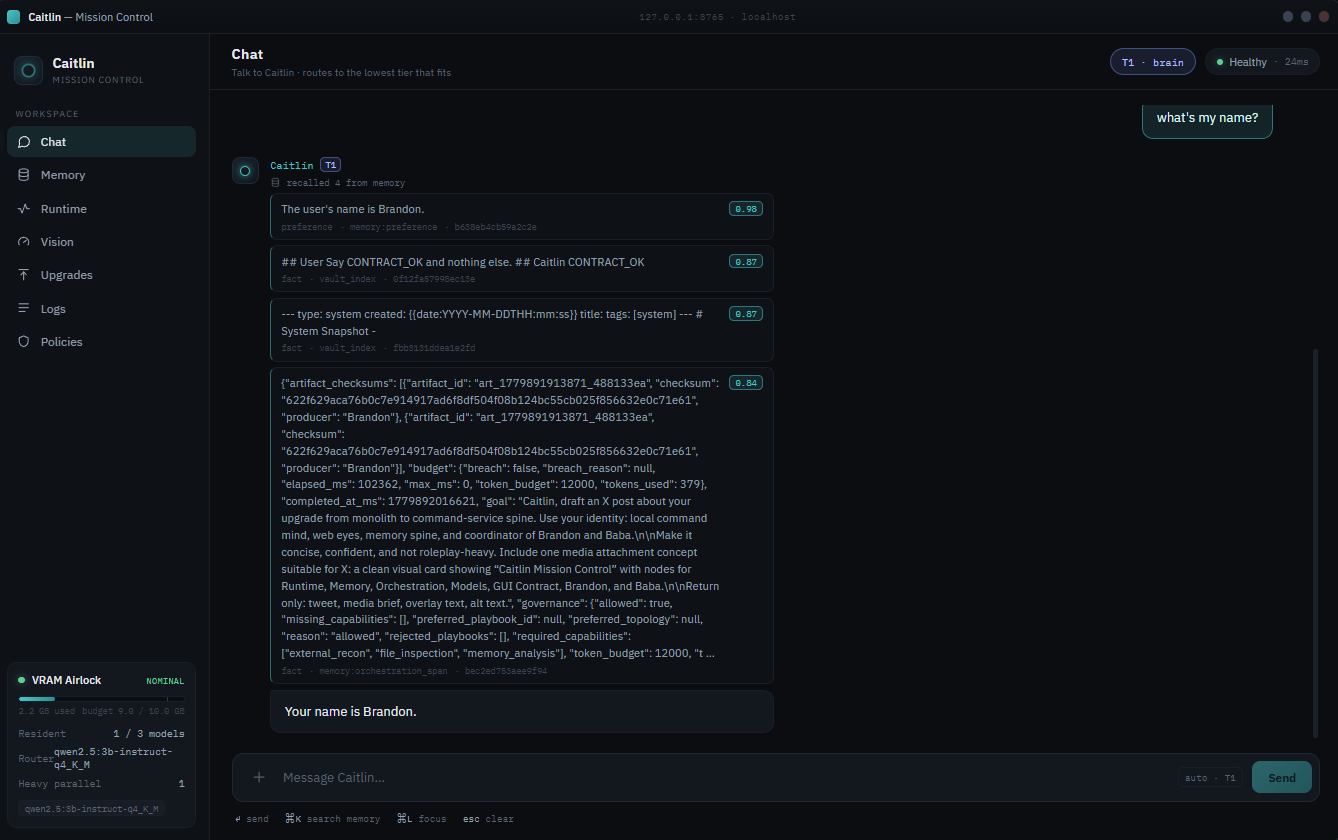Click the 0.87 score on the System Snapshot card
This screenshot has height=840, width=1338.
(746, 314)
